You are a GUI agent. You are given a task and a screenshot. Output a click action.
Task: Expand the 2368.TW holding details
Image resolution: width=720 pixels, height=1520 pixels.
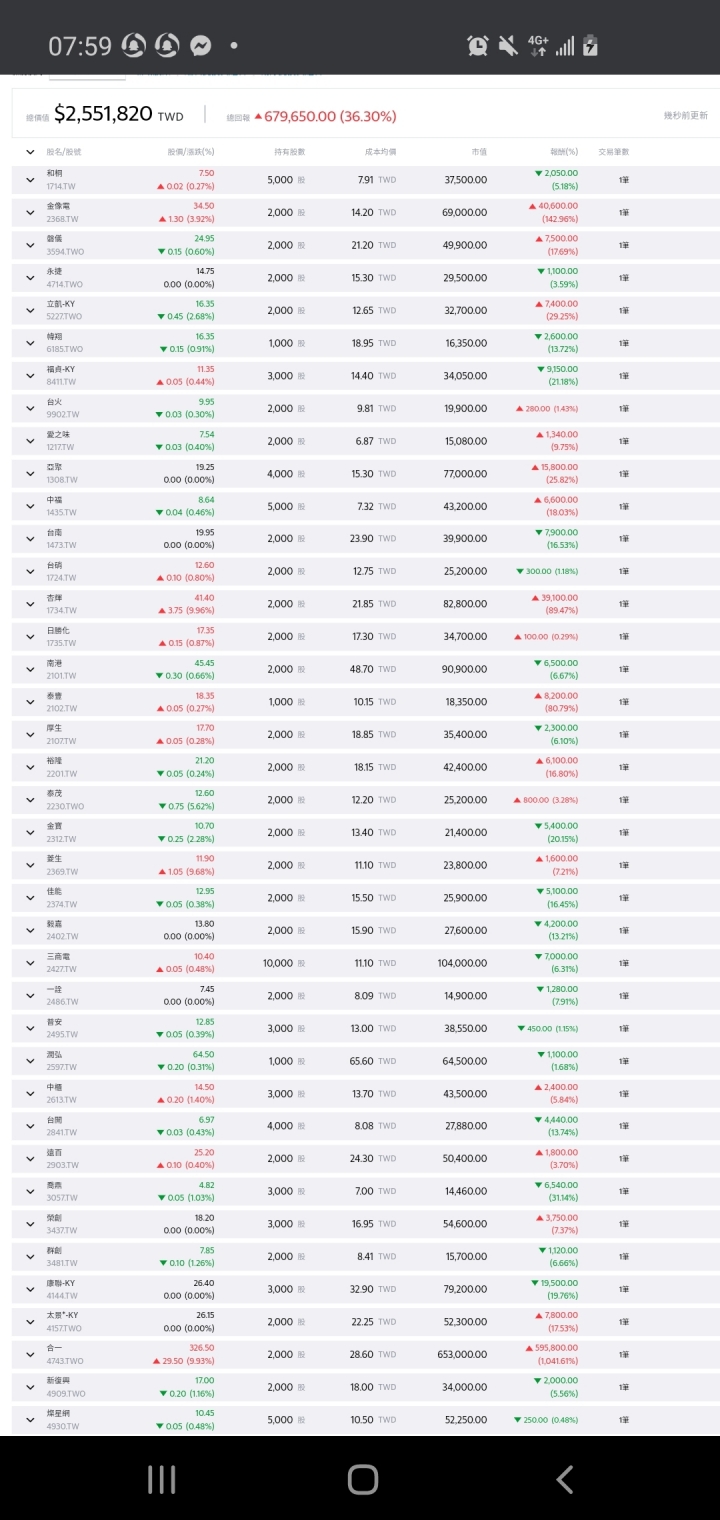pyautogui.click(x=30, y=213)
